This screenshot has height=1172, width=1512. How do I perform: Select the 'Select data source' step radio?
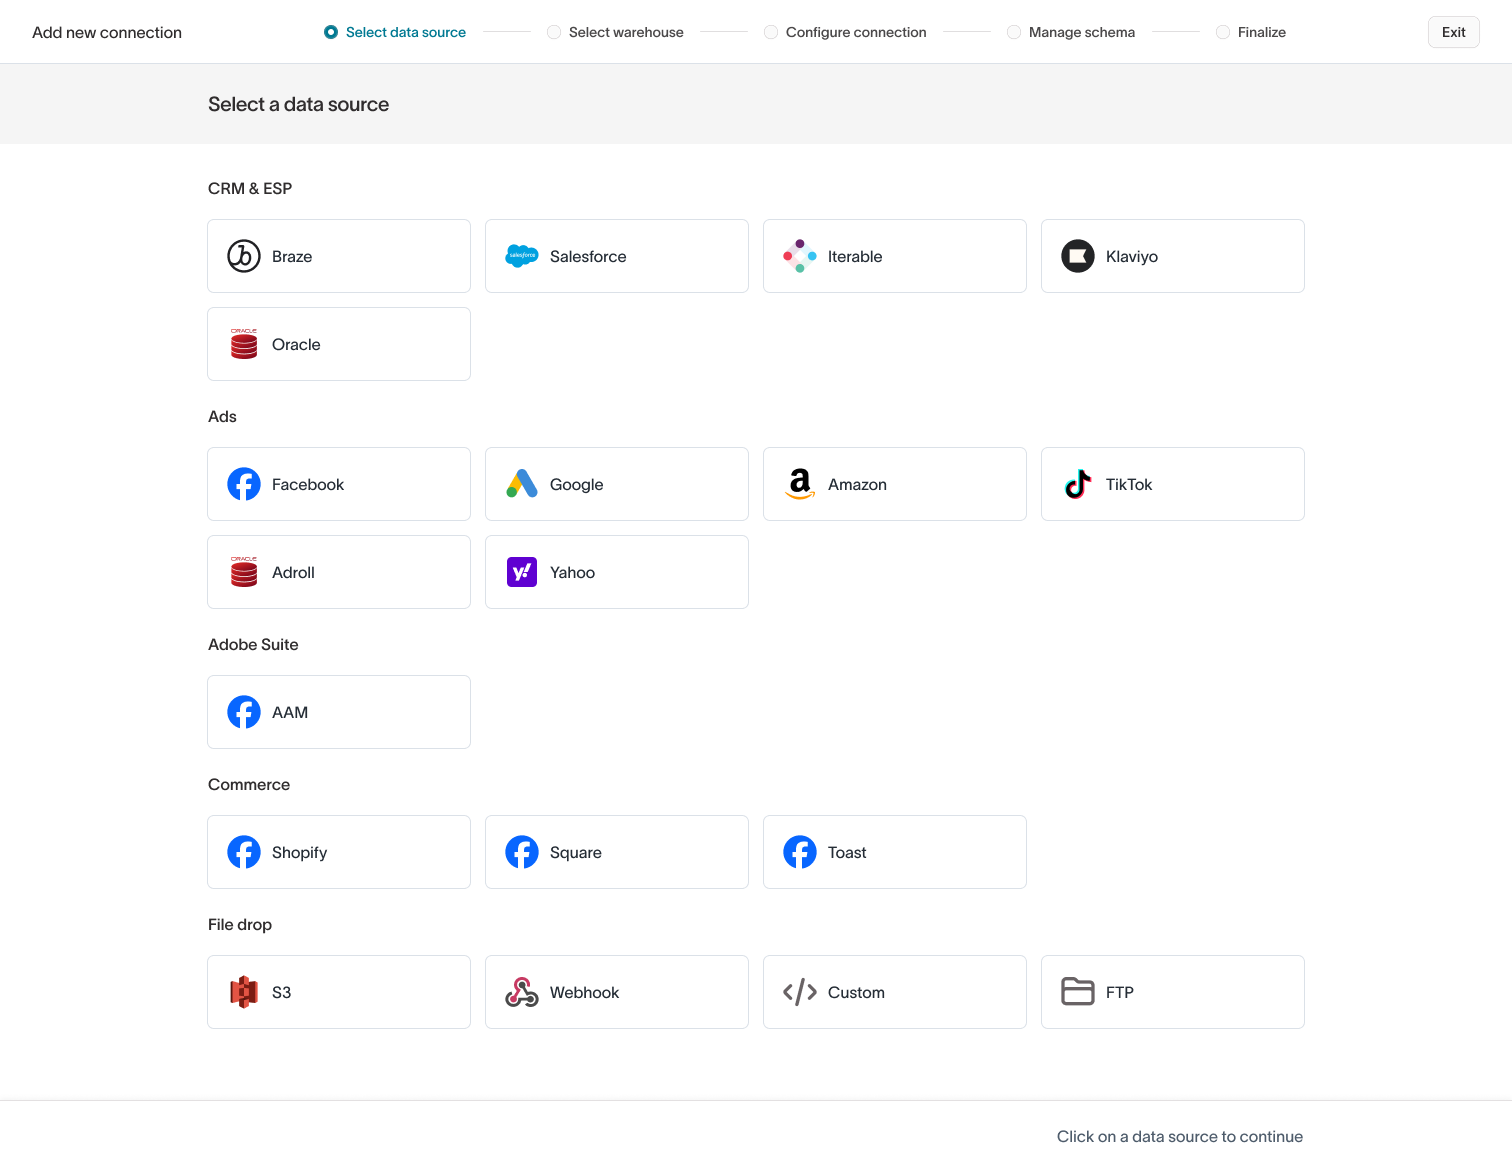(331, 32)
